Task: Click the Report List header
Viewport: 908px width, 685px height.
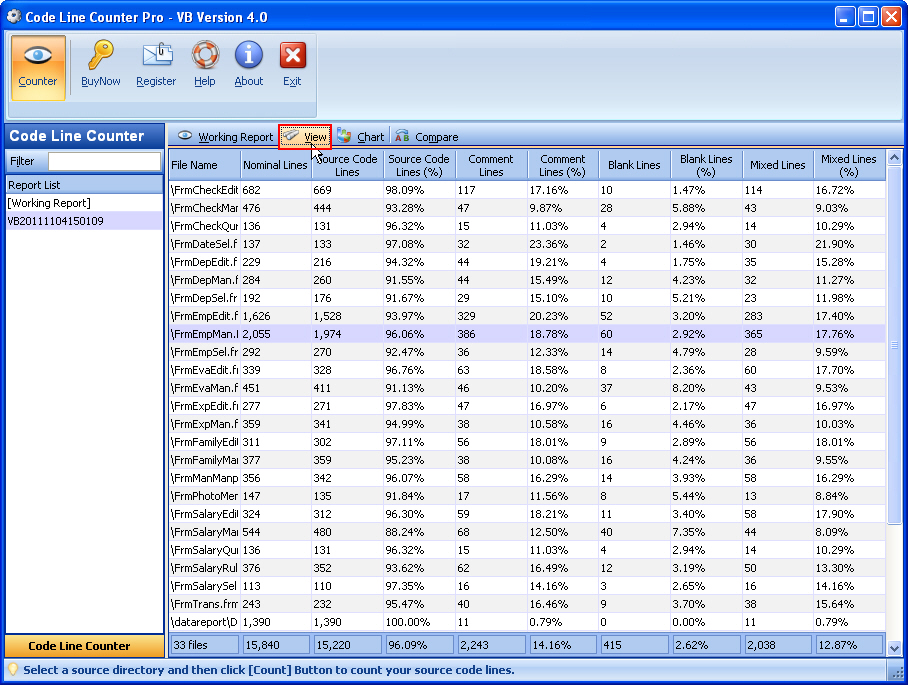Action: pyautogui.click(x=85, y=185)
